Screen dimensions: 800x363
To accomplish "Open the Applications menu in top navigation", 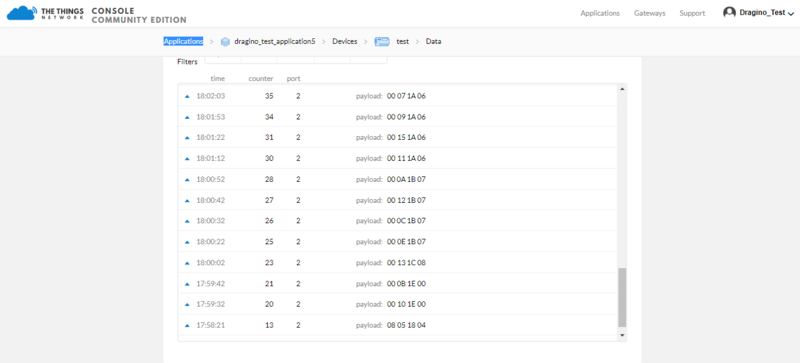I will (x=600, y=13).
